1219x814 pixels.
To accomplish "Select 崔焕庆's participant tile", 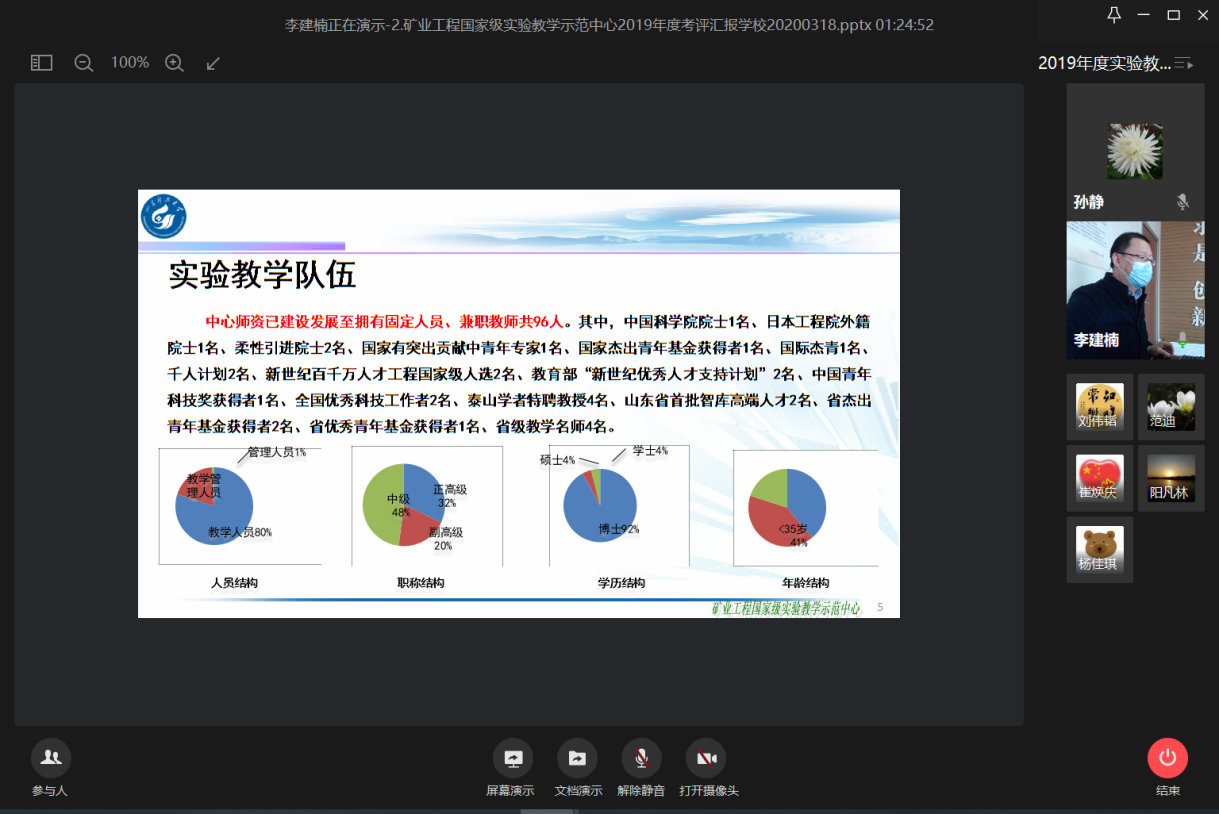I will (1099, 478).
